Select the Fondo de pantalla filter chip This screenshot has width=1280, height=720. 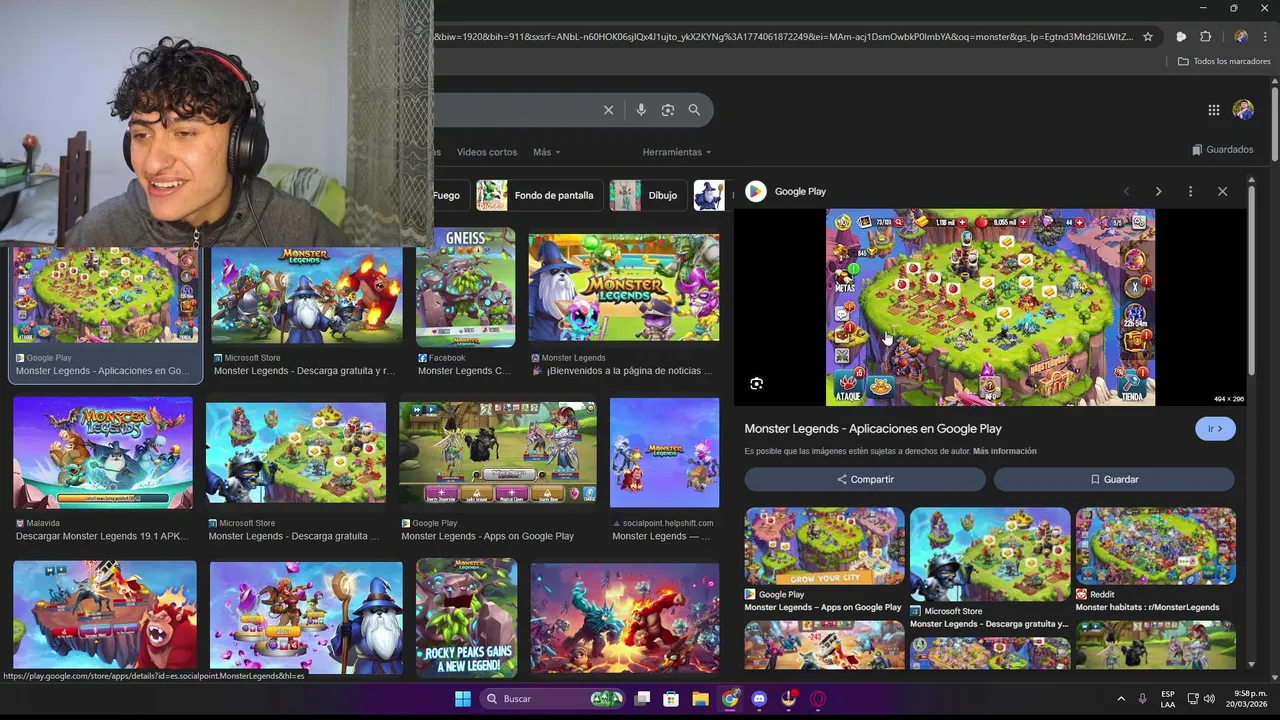pyautogui.click(x=539, y=195)
